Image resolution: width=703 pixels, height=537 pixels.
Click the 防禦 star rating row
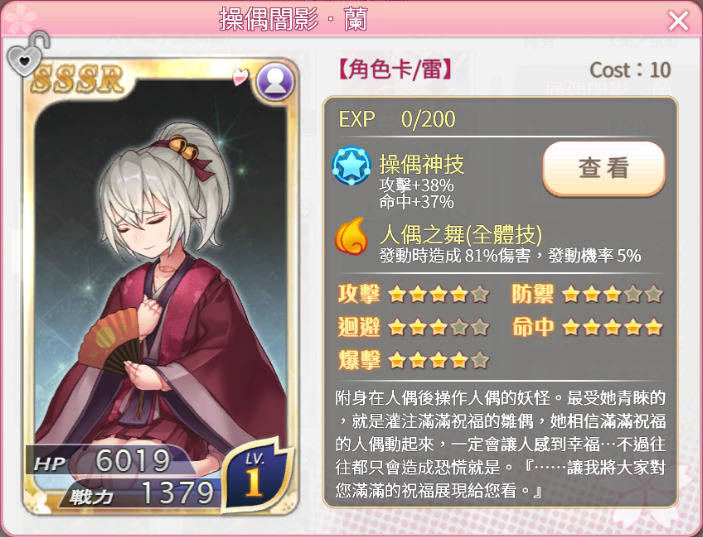tap(587, 294)
